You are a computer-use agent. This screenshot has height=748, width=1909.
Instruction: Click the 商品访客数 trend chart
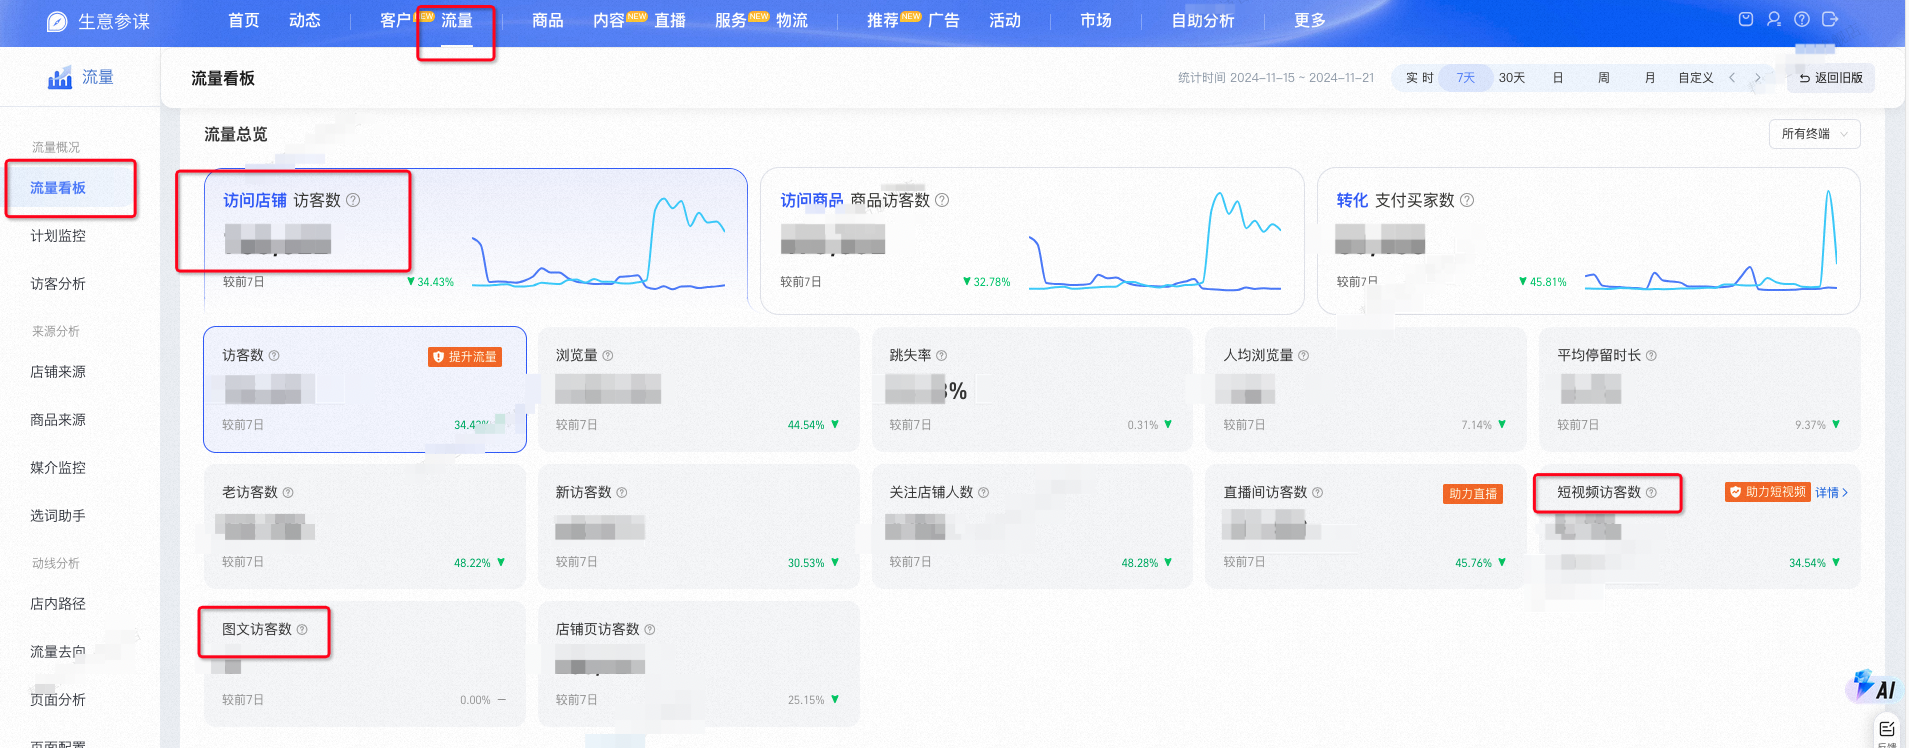(x=1155, y=240)
